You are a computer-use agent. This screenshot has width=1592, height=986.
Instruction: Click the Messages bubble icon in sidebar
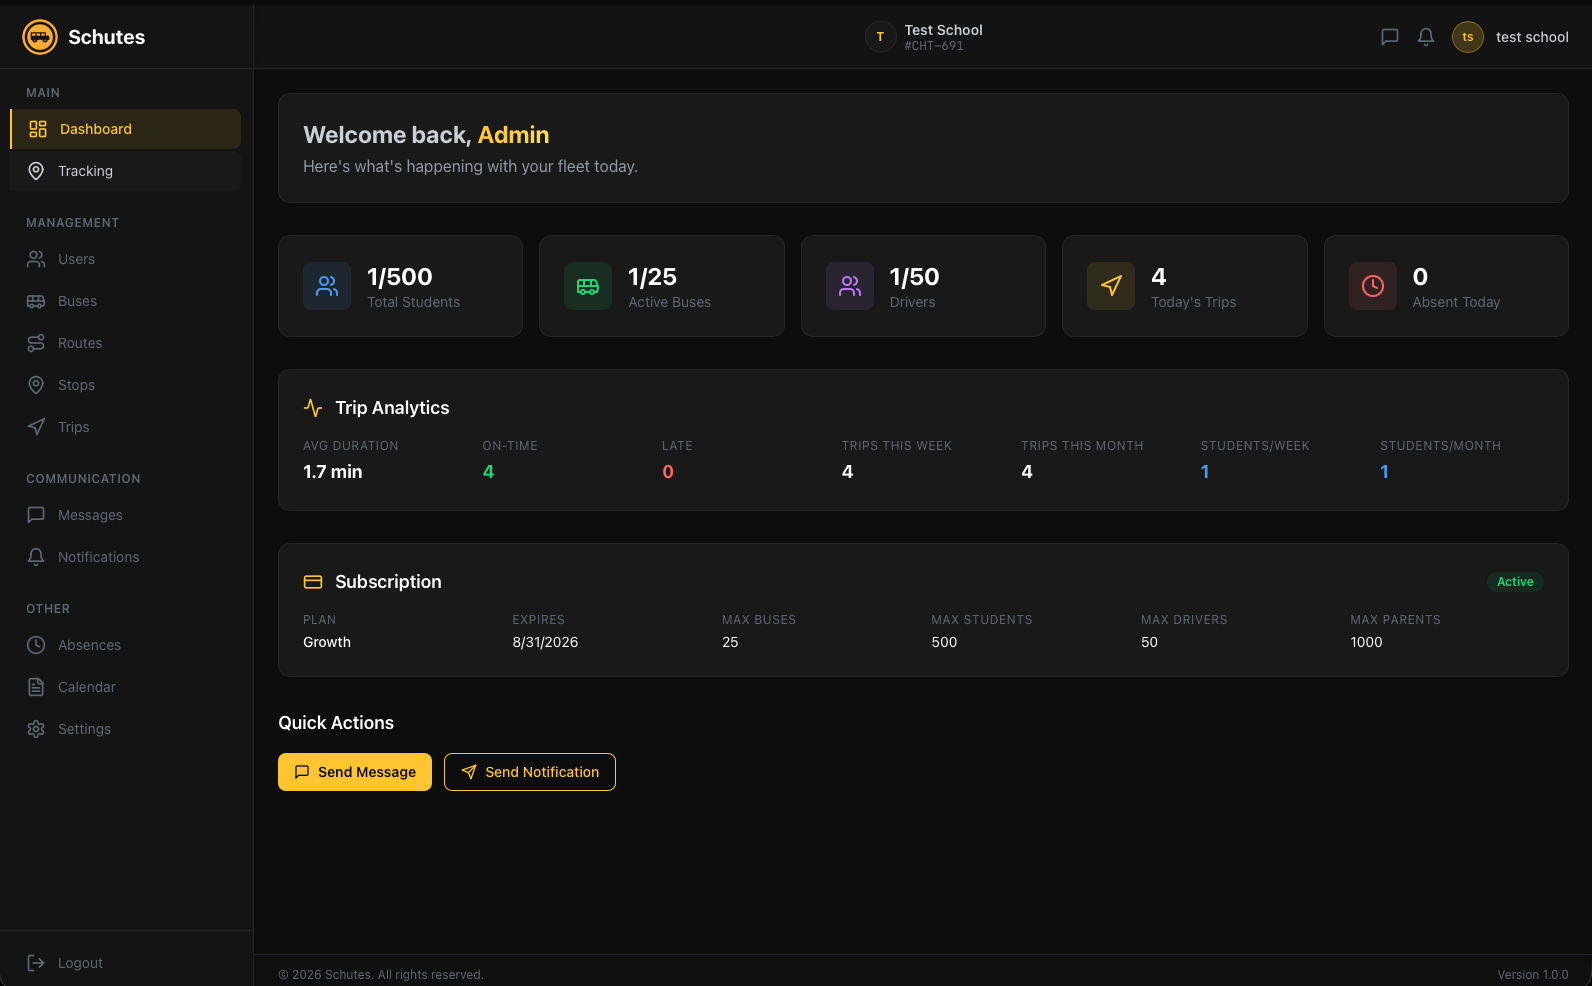coord(36,515)
